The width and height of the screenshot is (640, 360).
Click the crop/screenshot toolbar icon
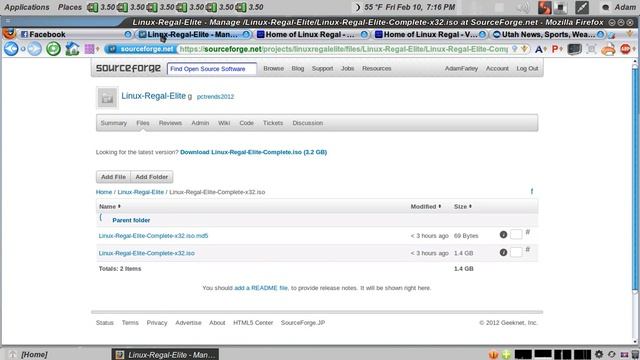tap(591, 49)
